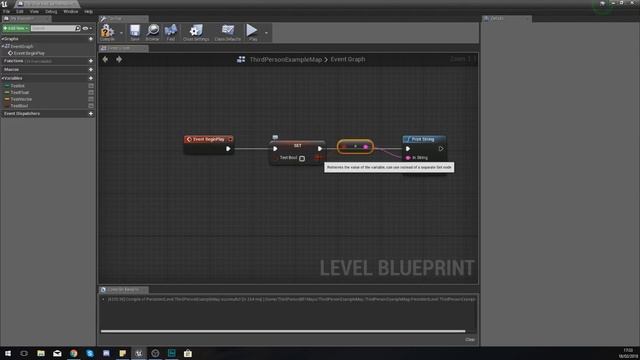Screen dimensions: 640x360
Task: Open the Edit menu
Action: coord(20,12)
